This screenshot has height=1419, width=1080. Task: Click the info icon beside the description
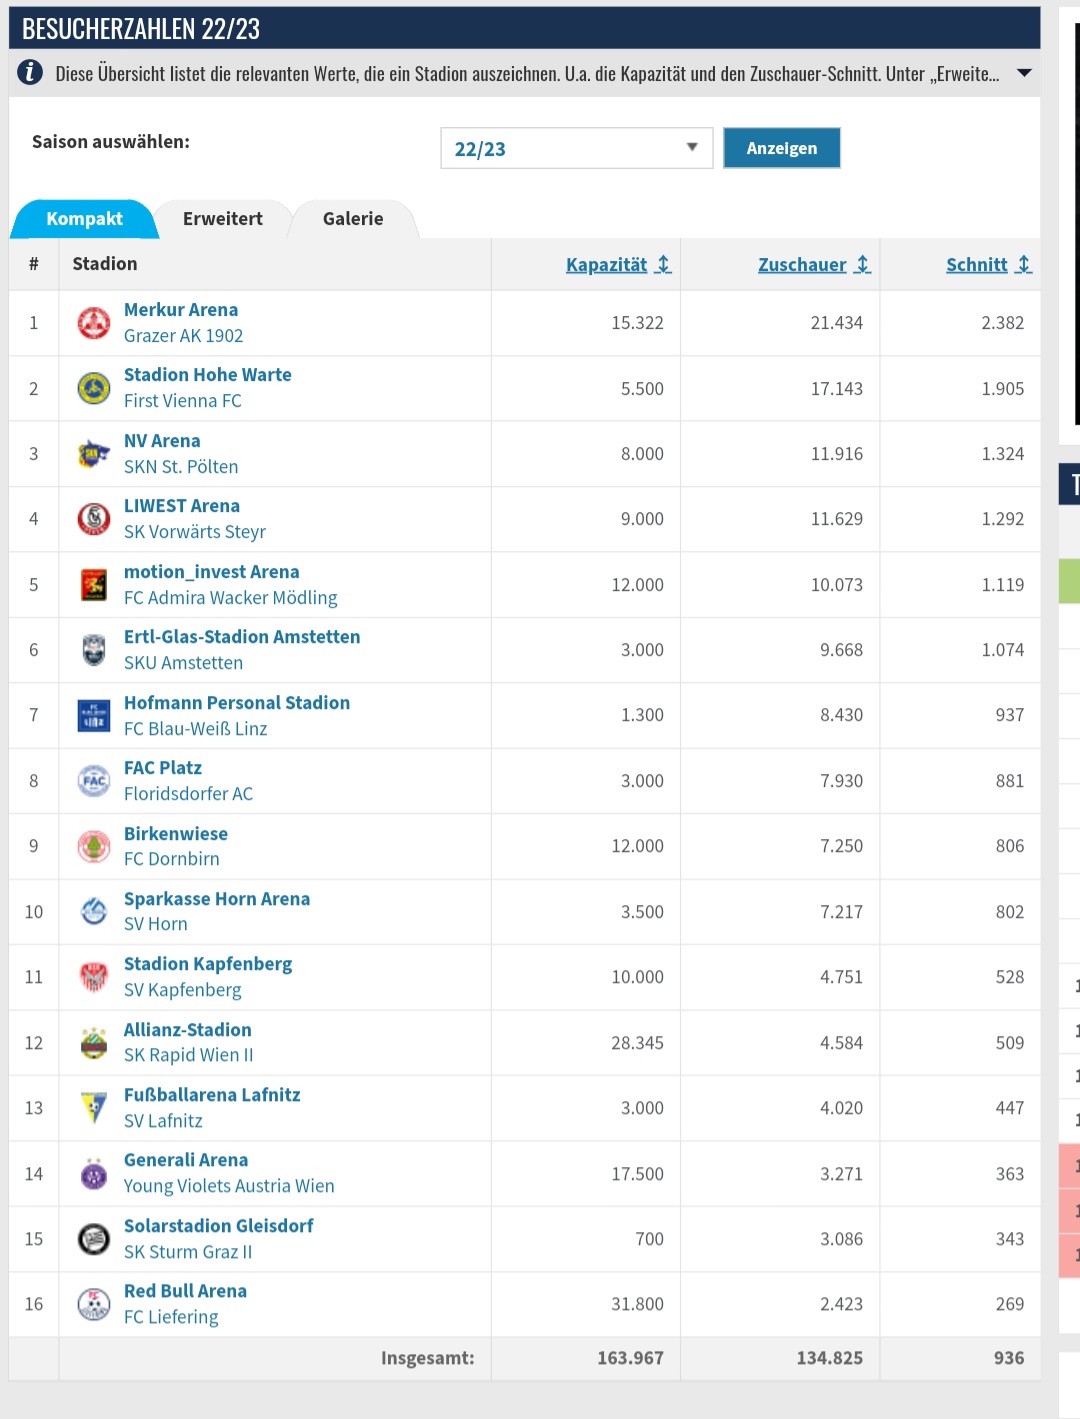point(31,72)
